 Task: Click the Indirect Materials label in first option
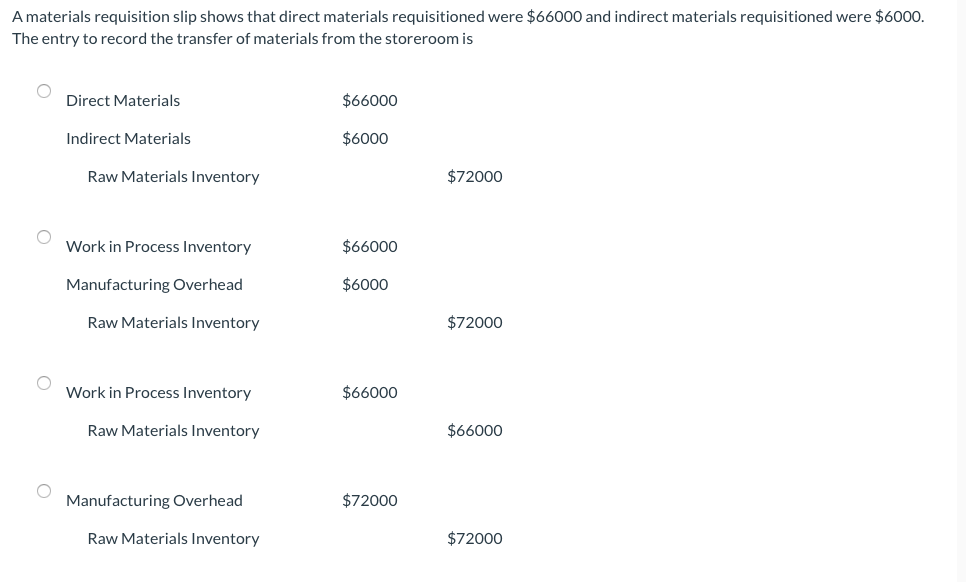(128, 138)
